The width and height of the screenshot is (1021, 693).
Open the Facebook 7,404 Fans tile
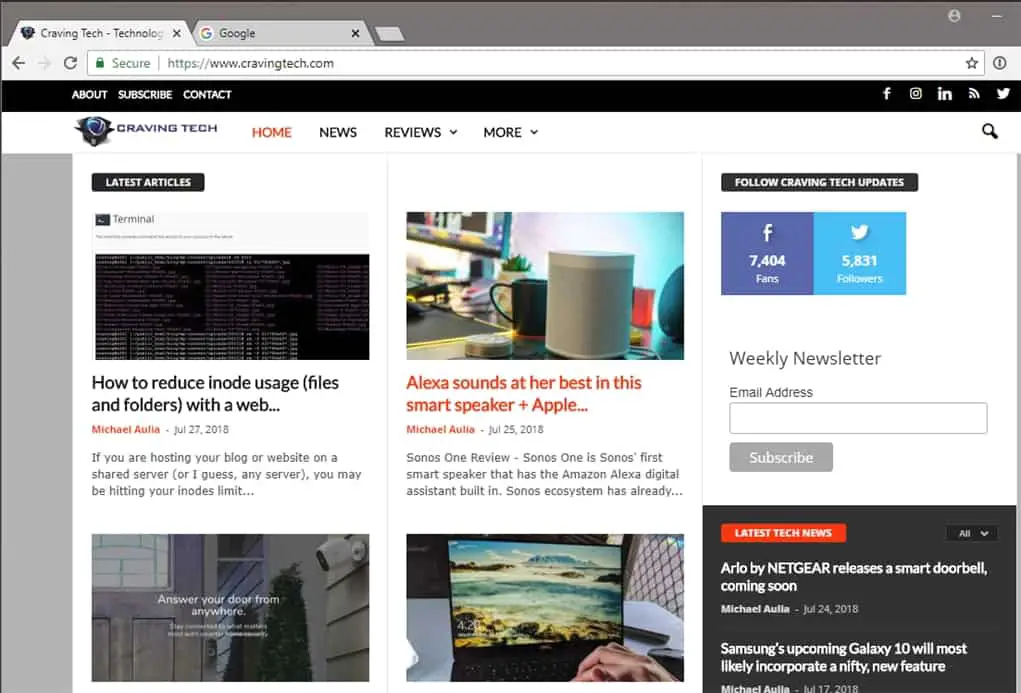click(x=767, y=253)
